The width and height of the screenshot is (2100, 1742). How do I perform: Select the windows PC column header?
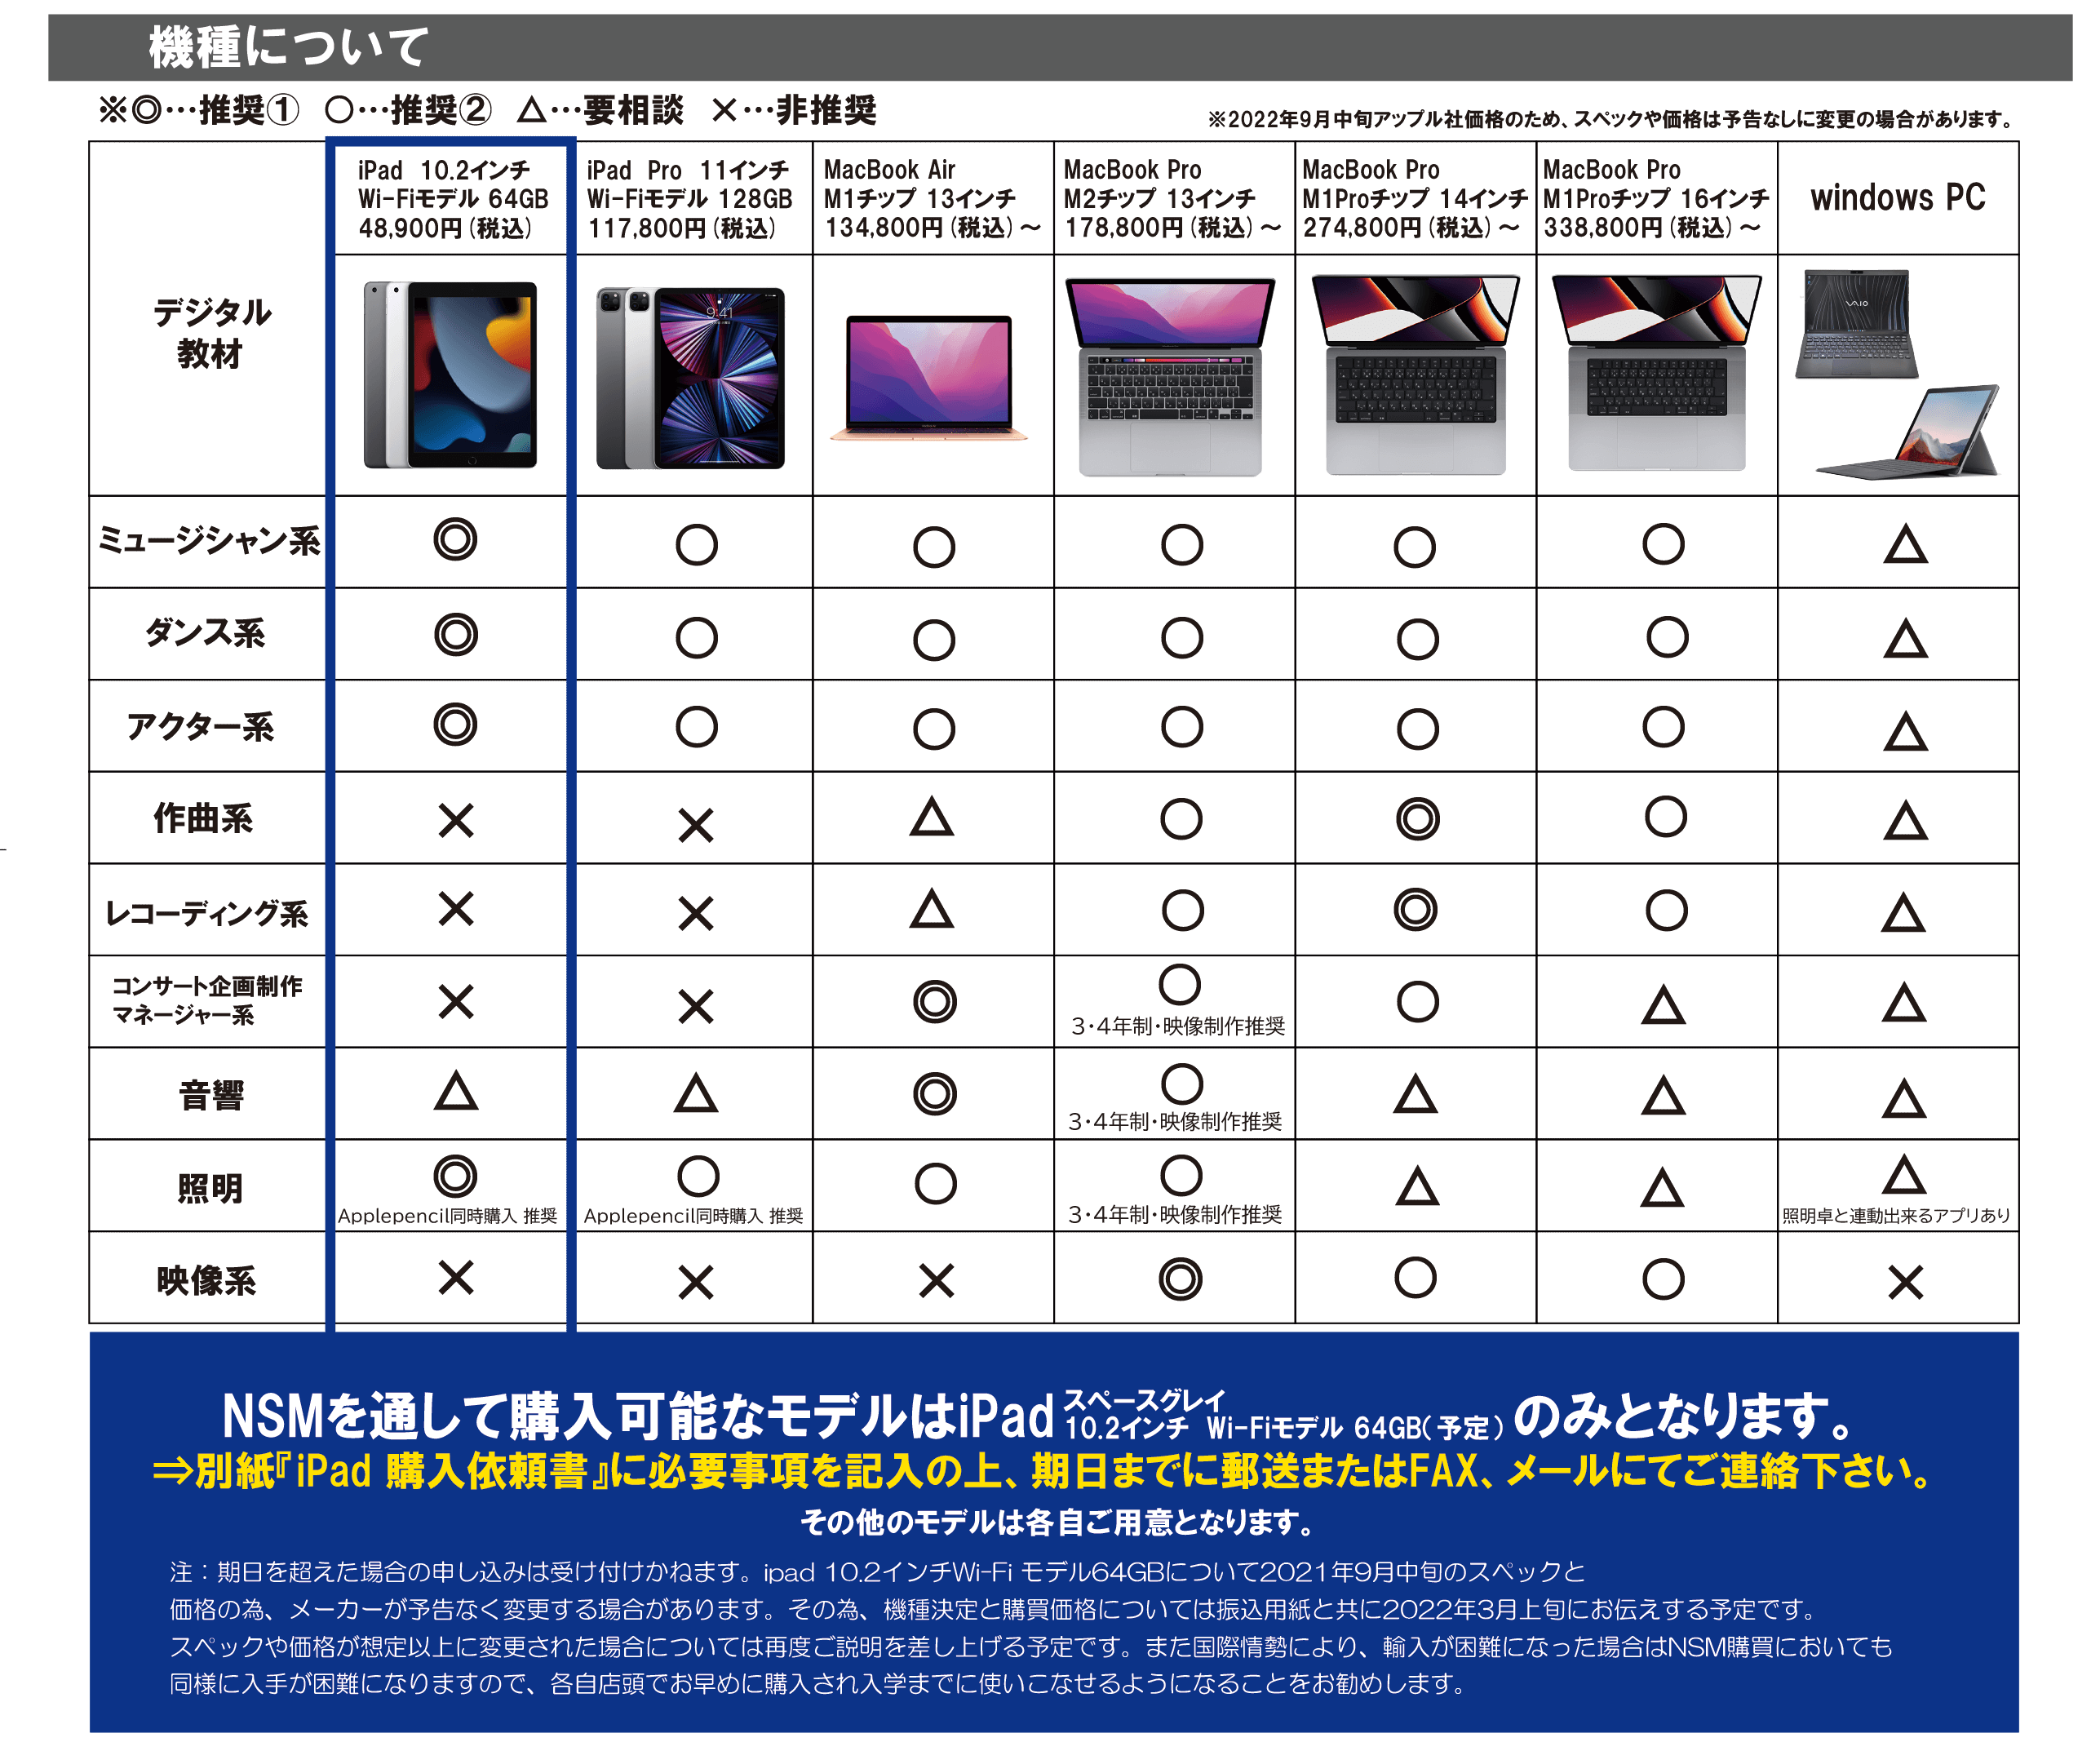coord(1898,197)
